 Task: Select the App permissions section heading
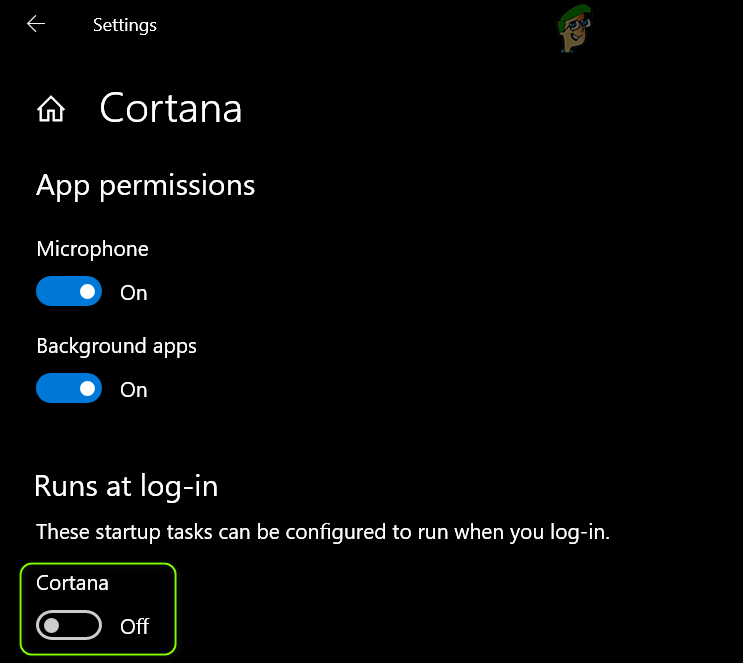click(x=145, y=185)
